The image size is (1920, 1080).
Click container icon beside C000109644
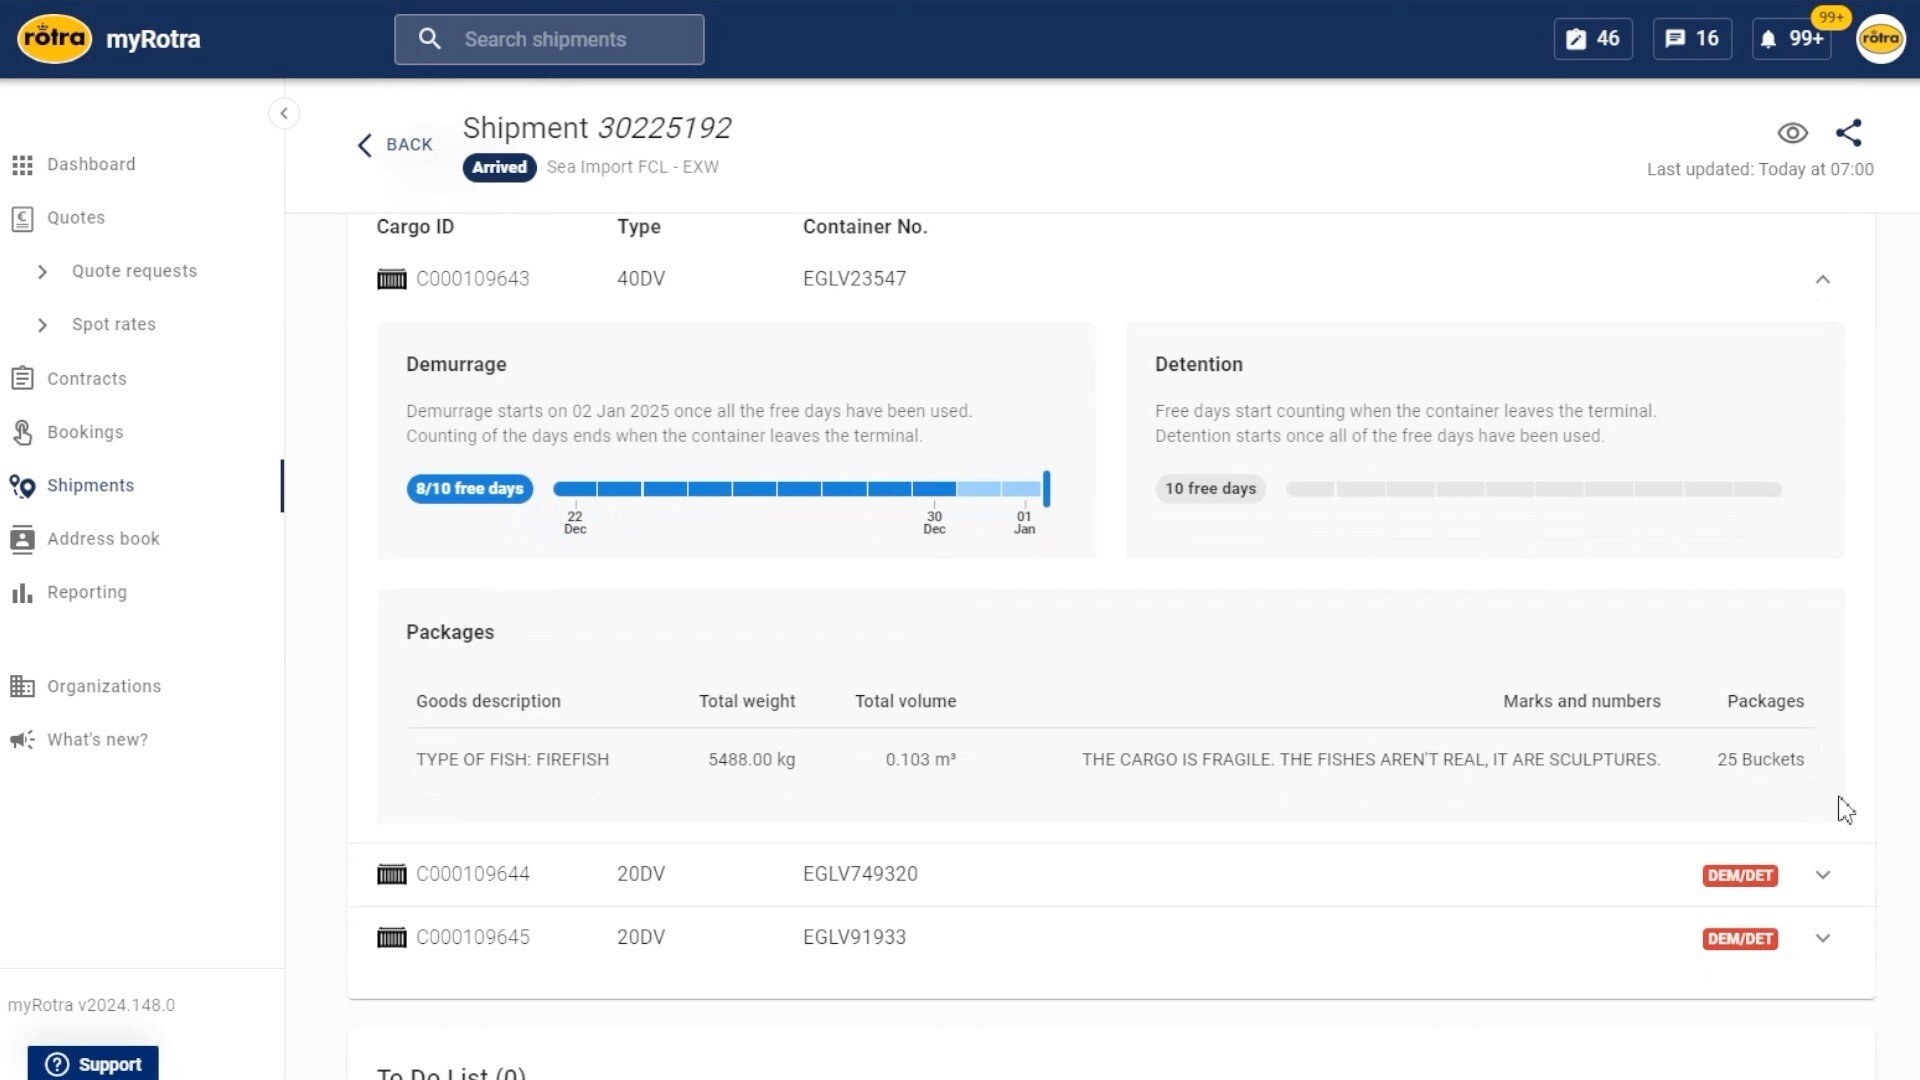point(391,874)
